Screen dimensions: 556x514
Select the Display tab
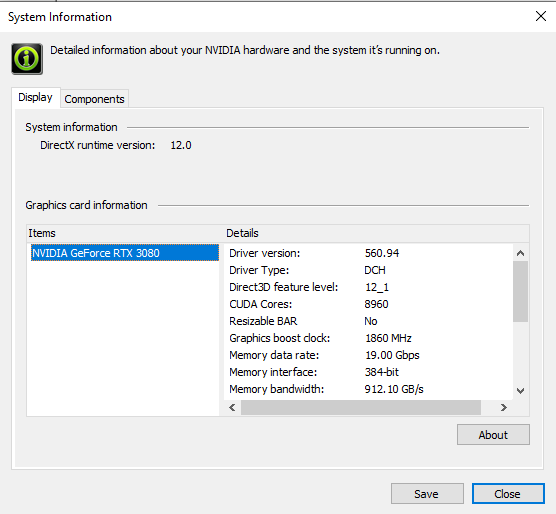click(35, 97)
